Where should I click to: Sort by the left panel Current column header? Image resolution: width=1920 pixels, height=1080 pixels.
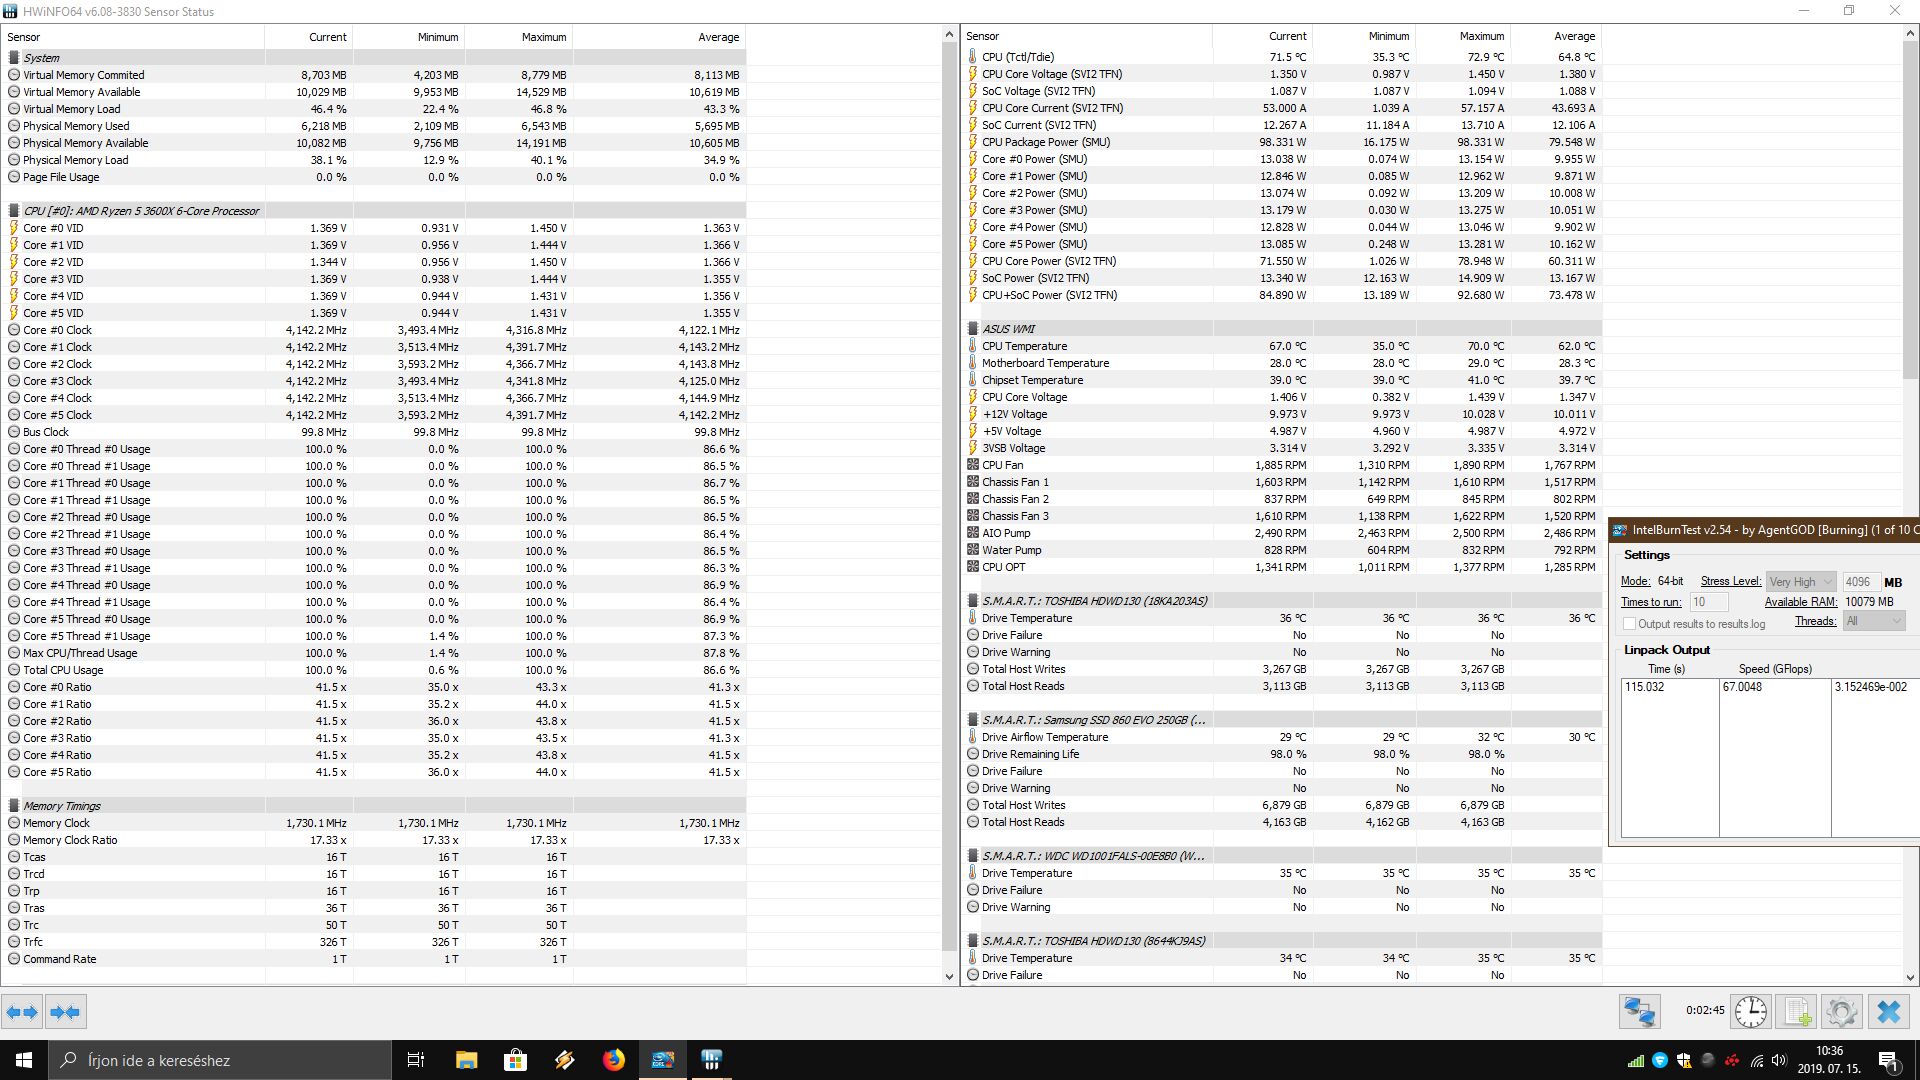point(309,37)
